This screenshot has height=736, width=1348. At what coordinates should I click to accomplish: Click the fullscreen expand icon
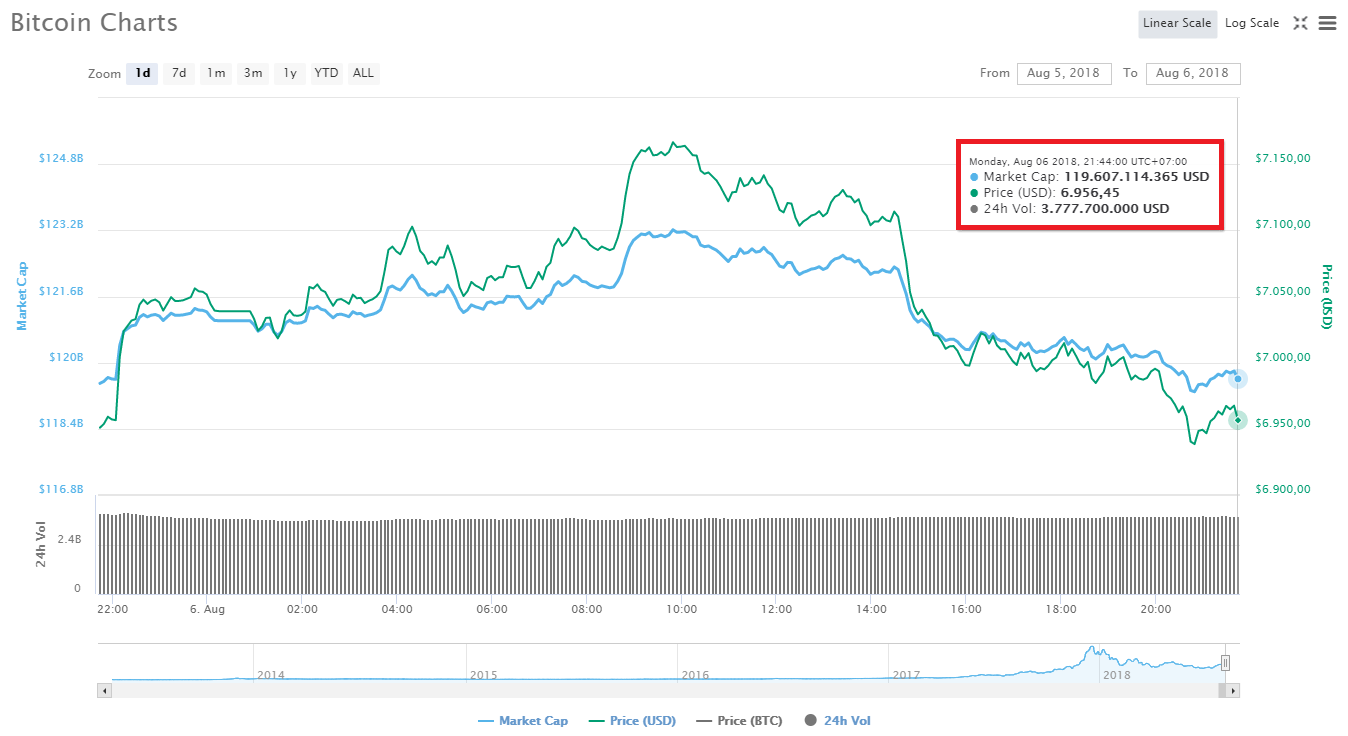pos(1302,23)
